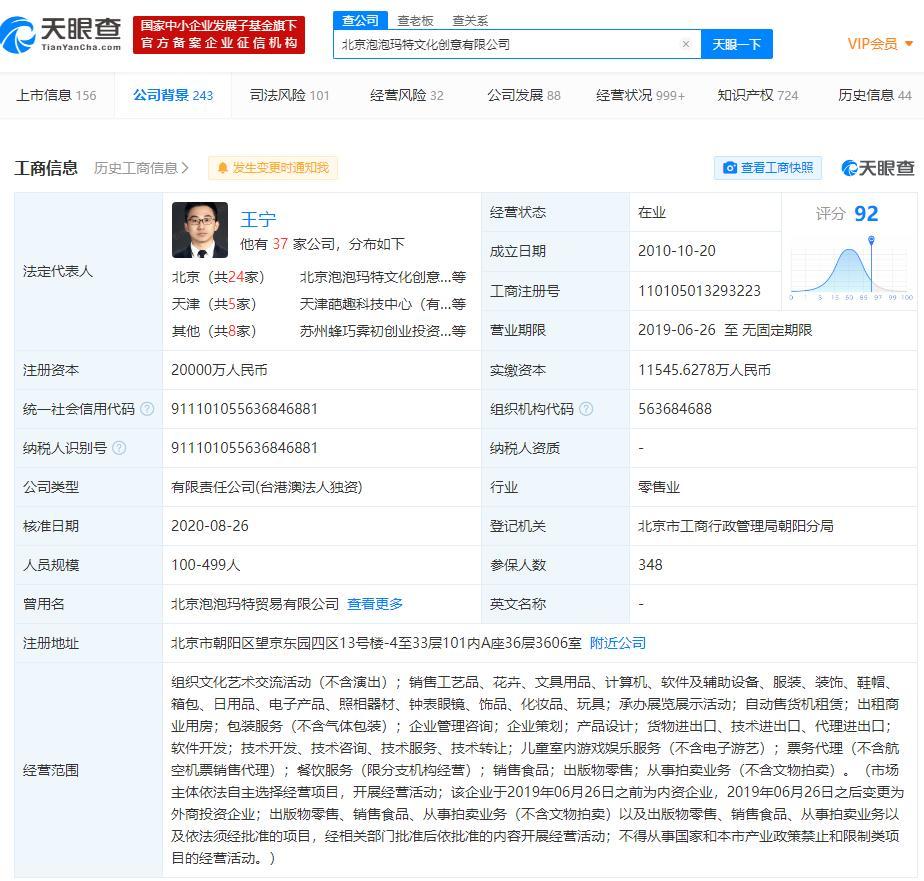Click red banner 国家中小企业发展子基金旗下

tap(219, 35)
